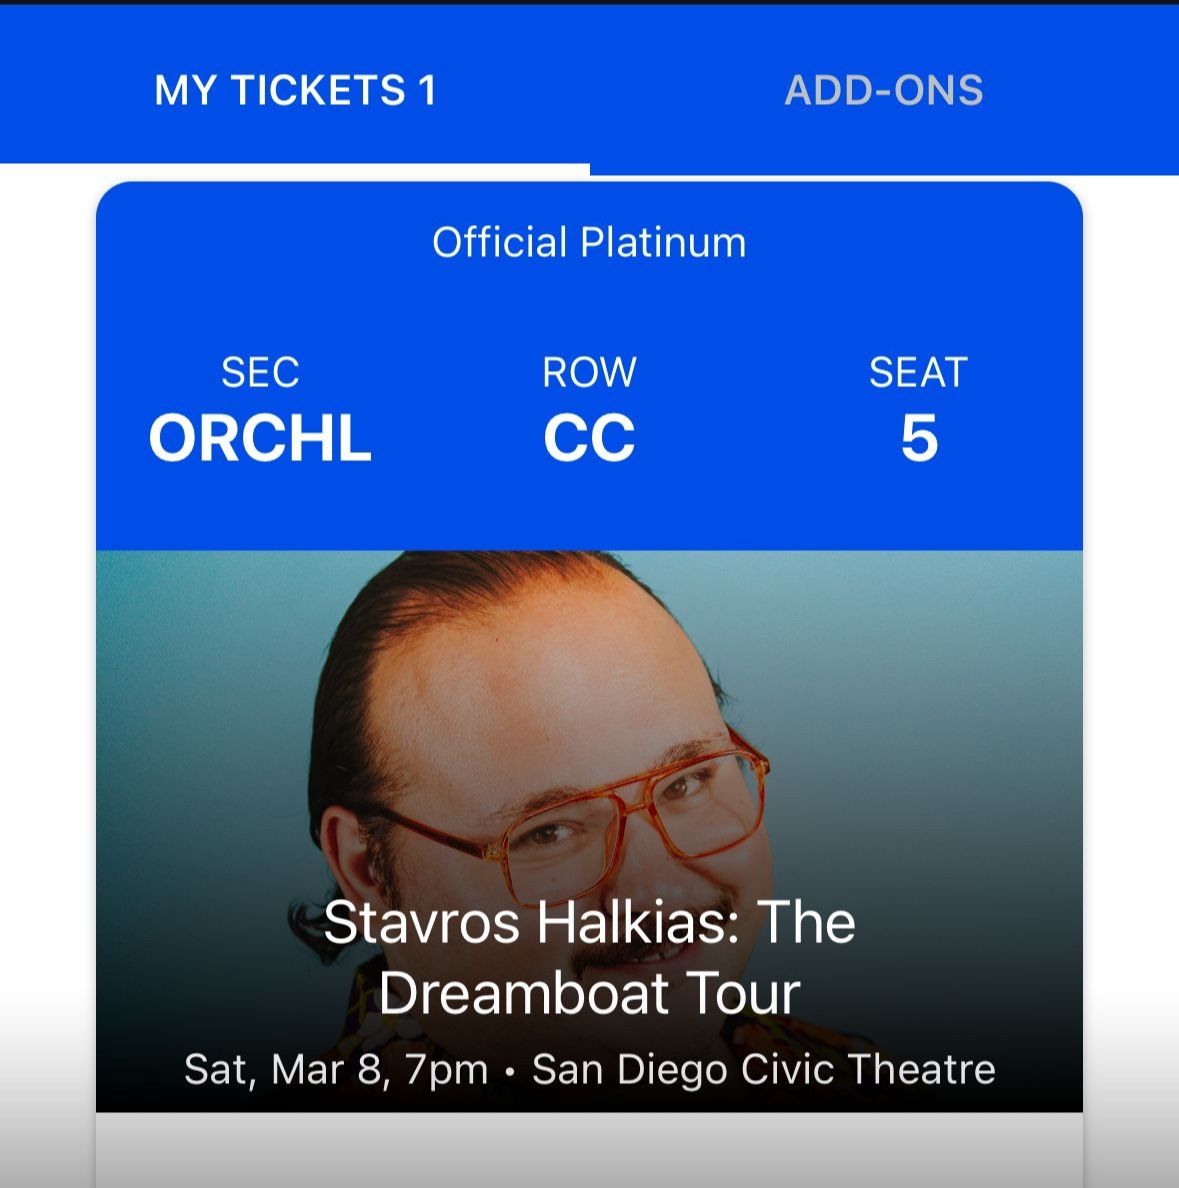Screen dimensions: 1179x1188
Task: Click the gray area below event details
Action: pos(589,1149)
